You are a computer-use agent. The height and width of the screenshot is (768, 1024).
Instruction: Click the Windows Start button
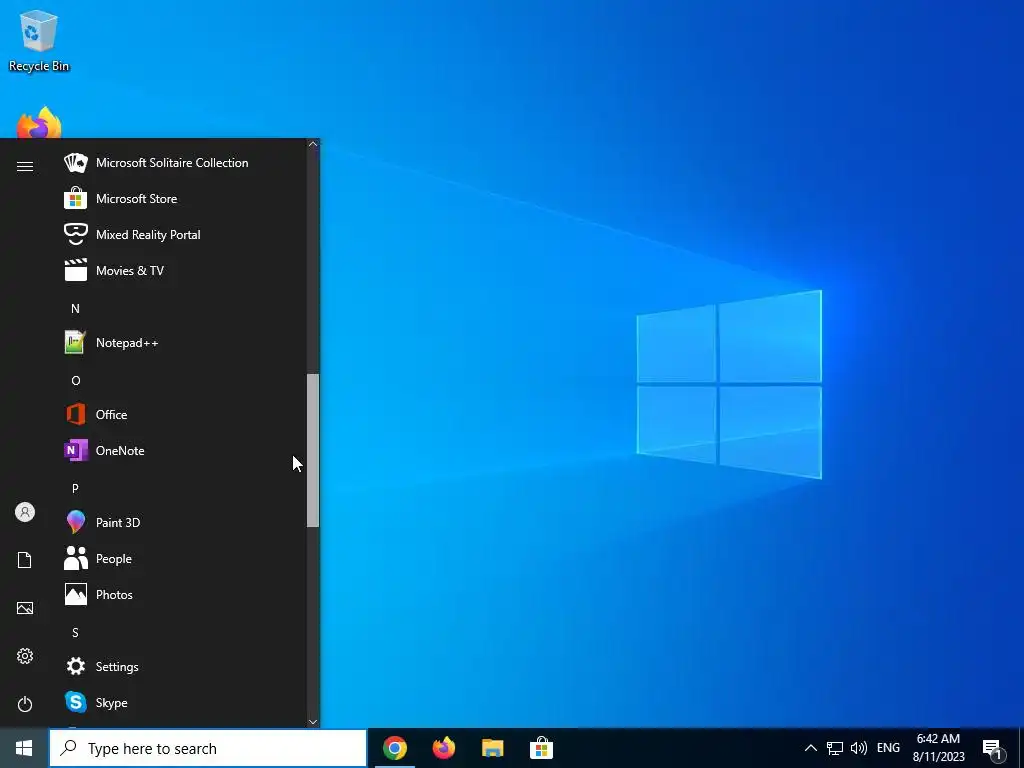tap(24, 748)
